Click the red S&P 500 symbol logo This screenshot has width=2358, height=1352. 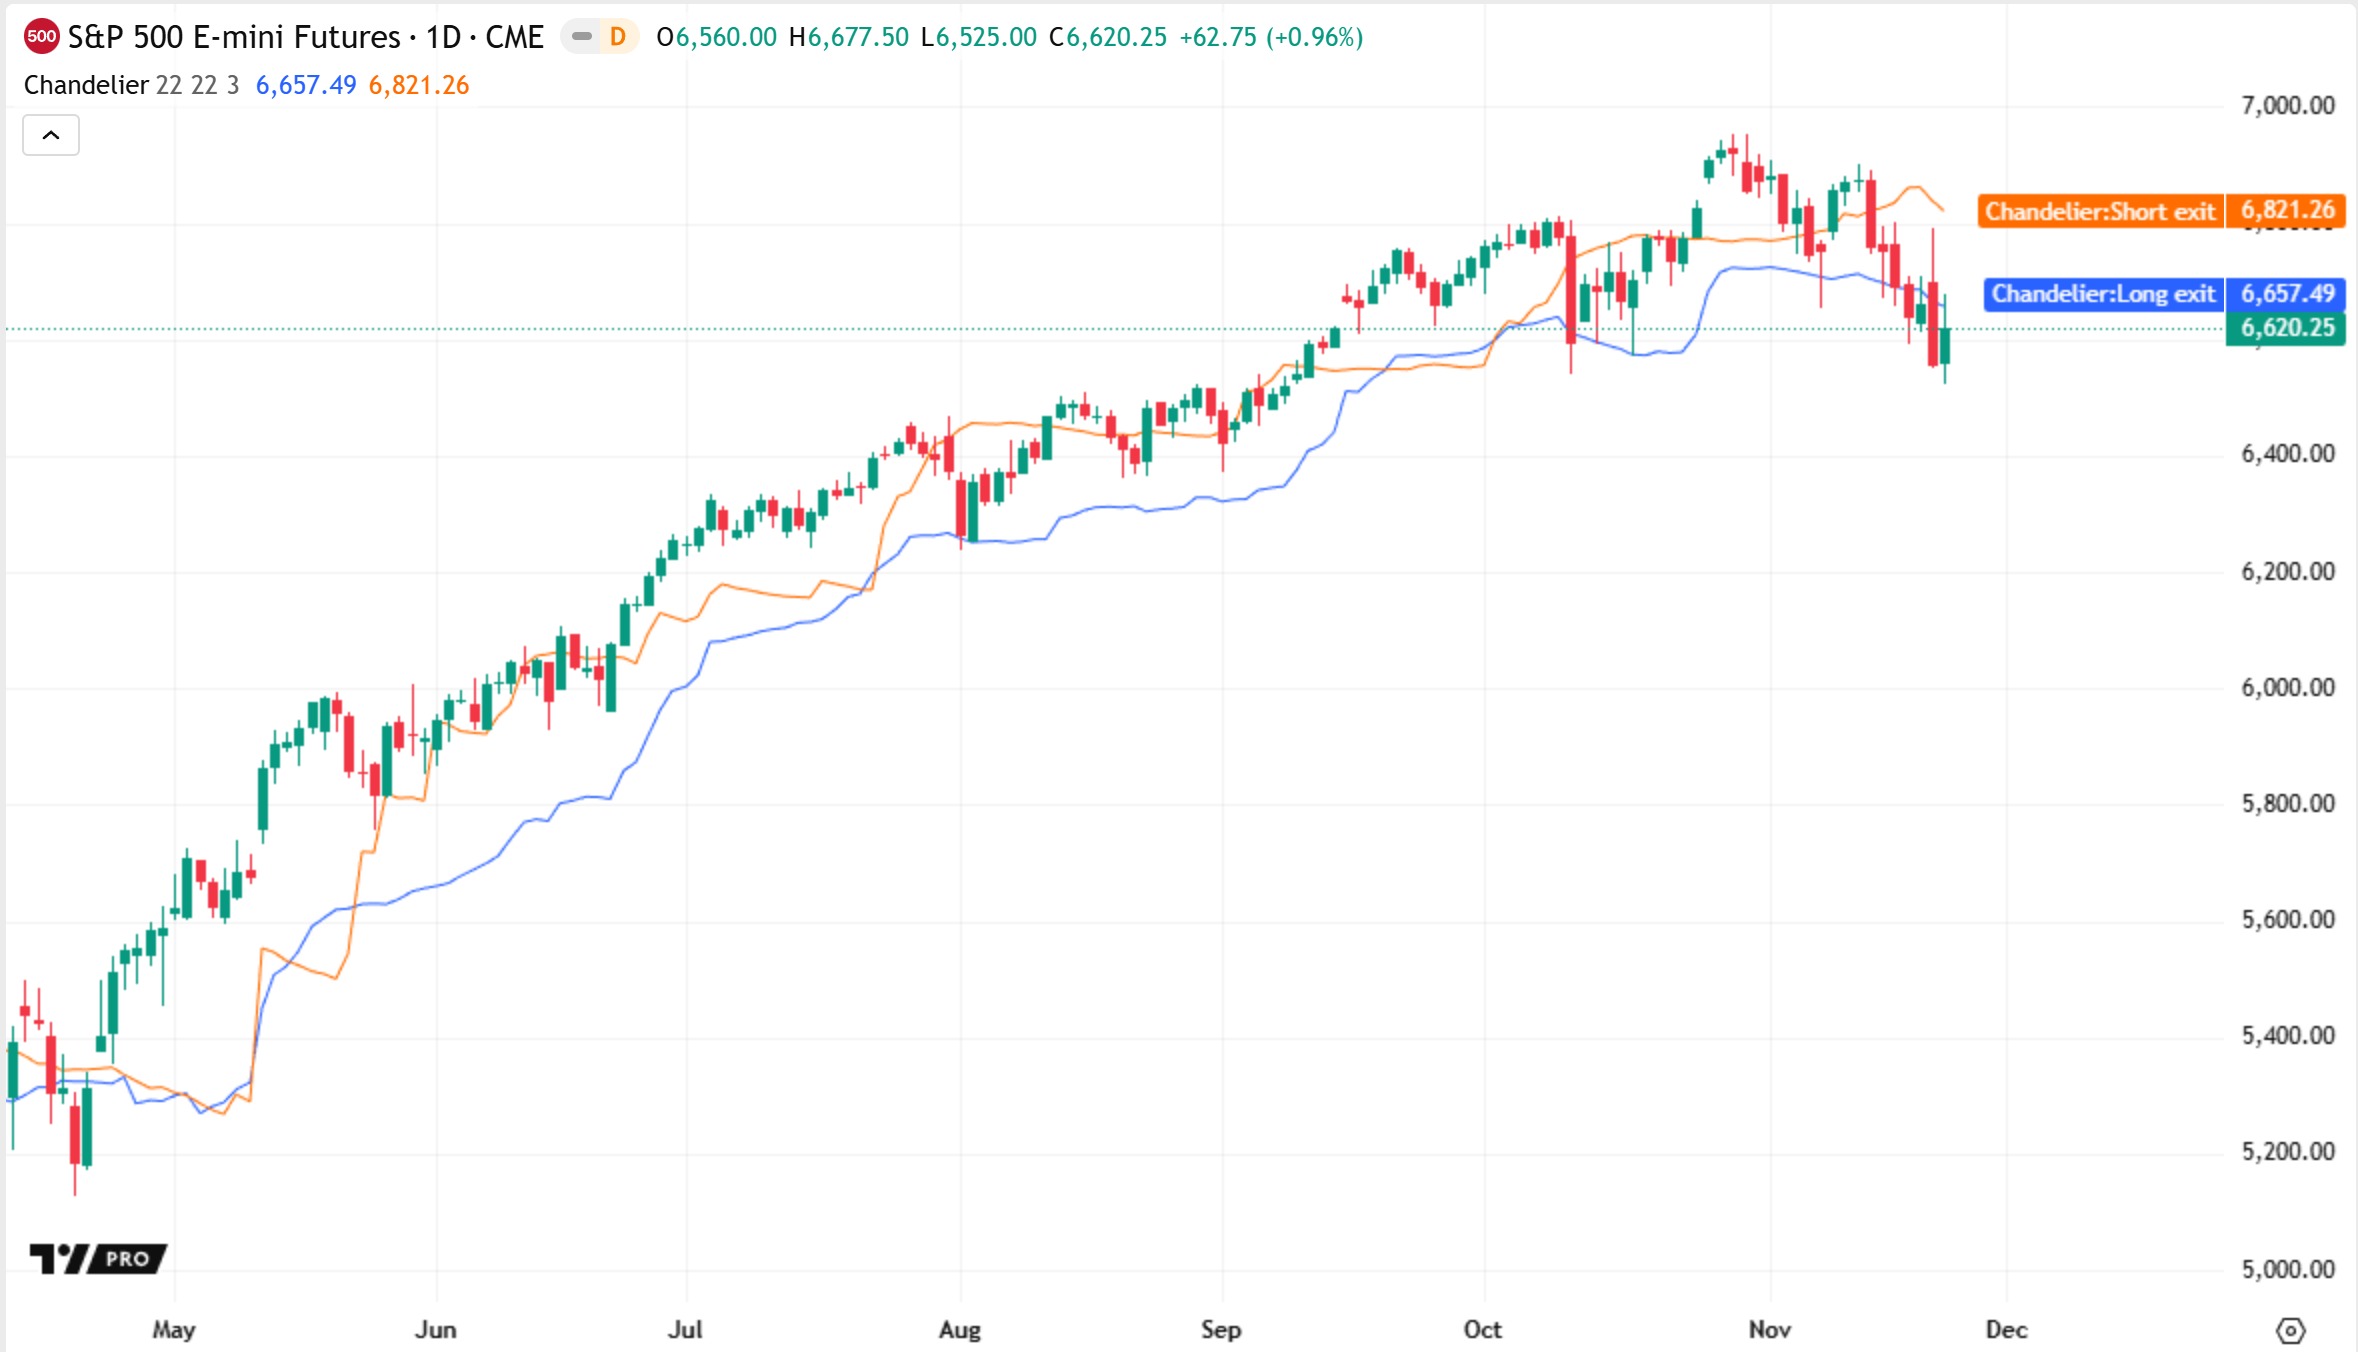(41, 37)
